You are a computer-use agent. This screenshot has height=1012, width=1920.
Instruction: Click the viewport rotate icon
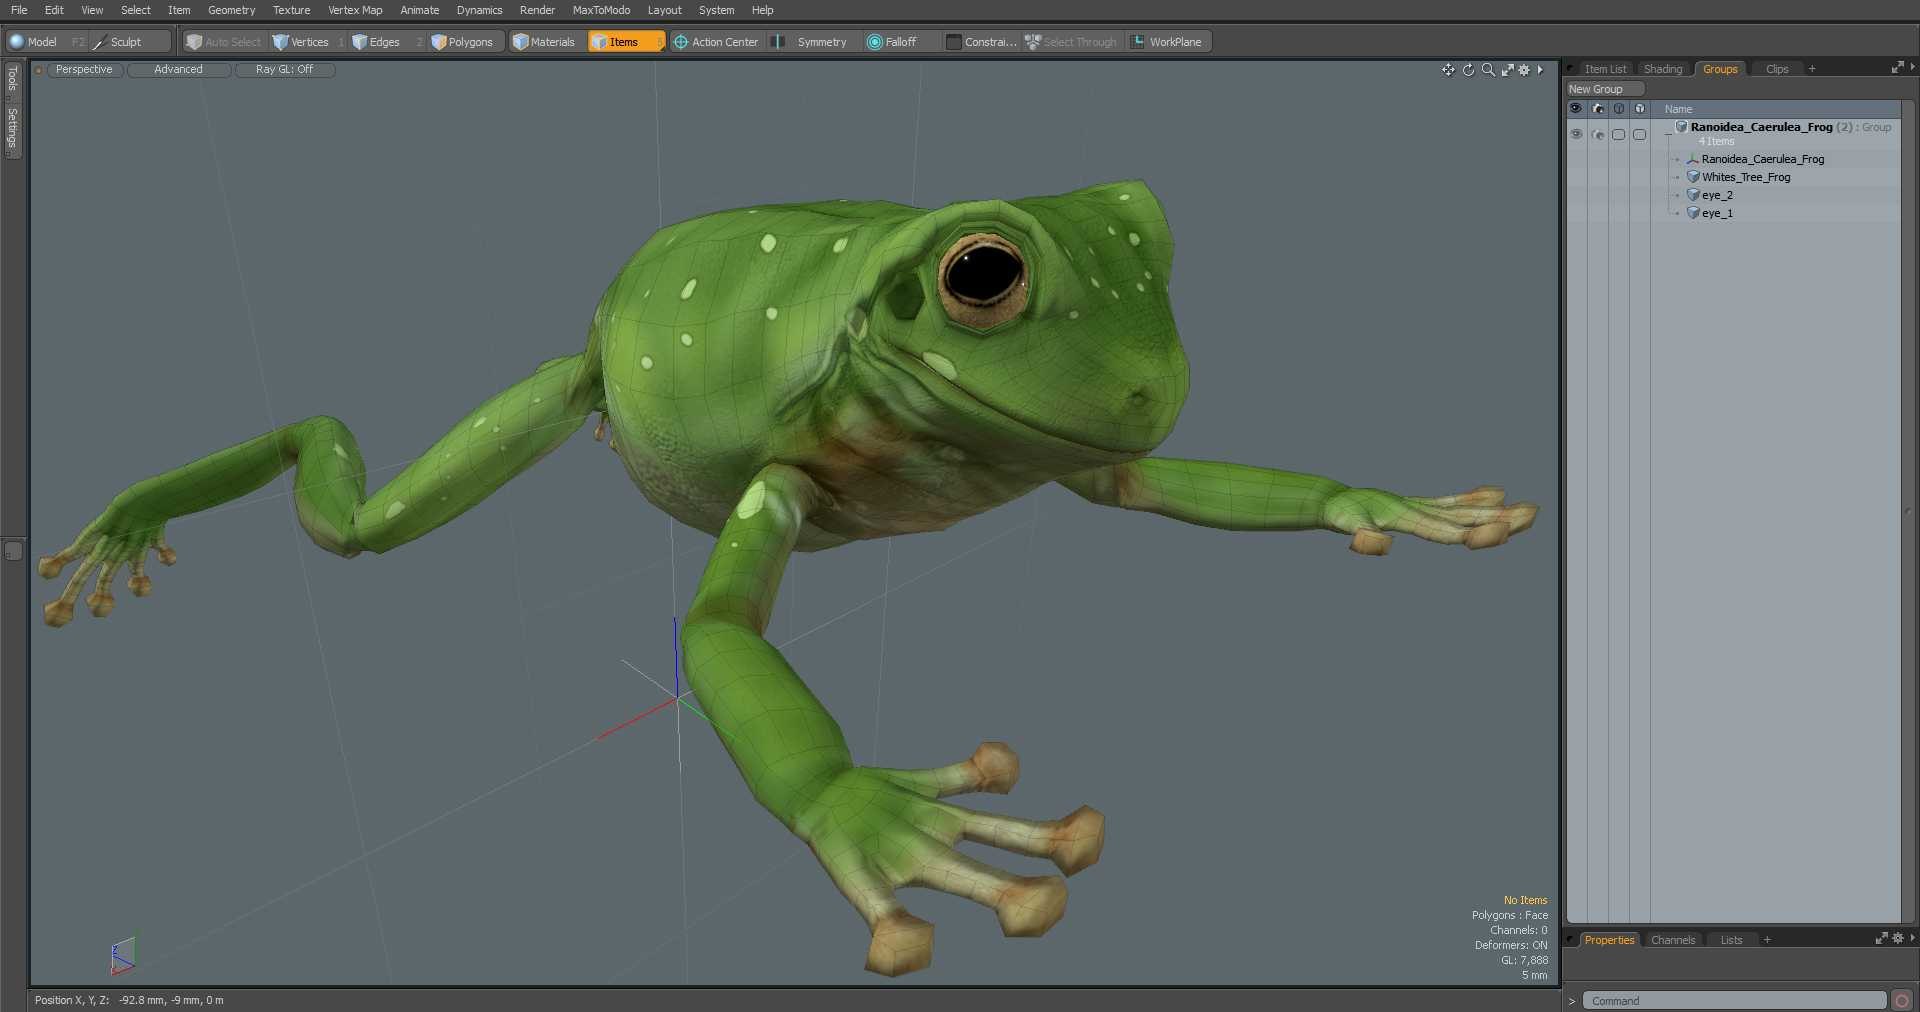1468,70
